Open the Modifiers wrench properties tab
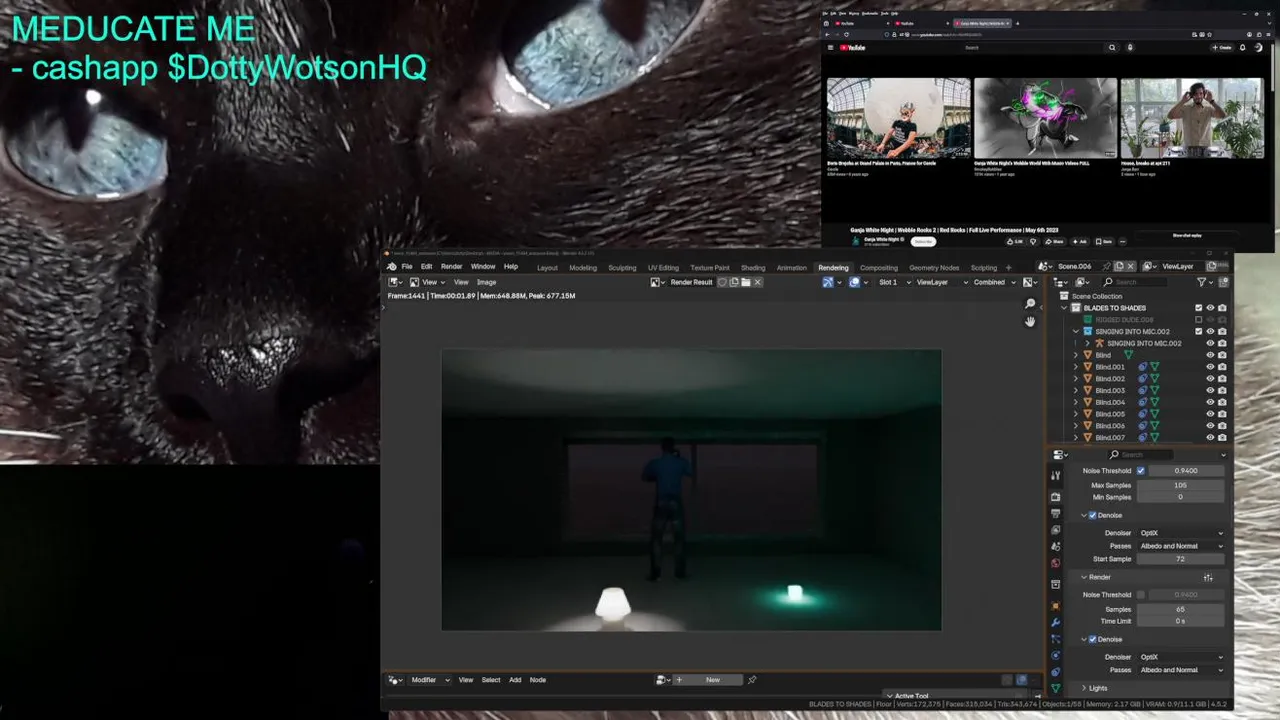 coord(1055,622)
